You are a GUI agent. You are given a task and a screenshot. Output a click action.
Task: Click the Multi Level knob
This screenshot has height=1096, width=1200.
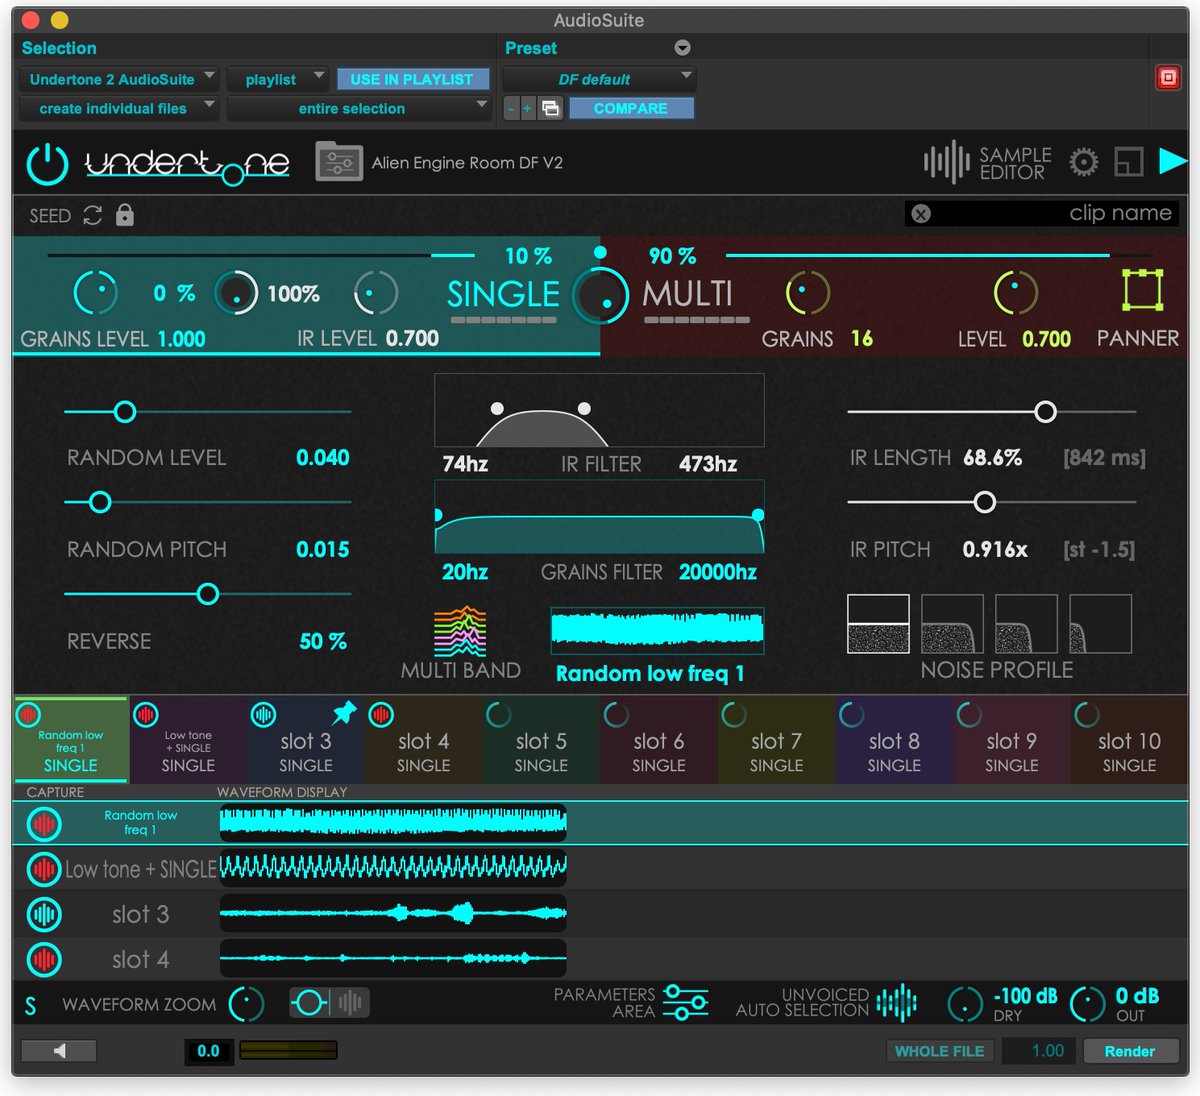[x=1015, y=292]
